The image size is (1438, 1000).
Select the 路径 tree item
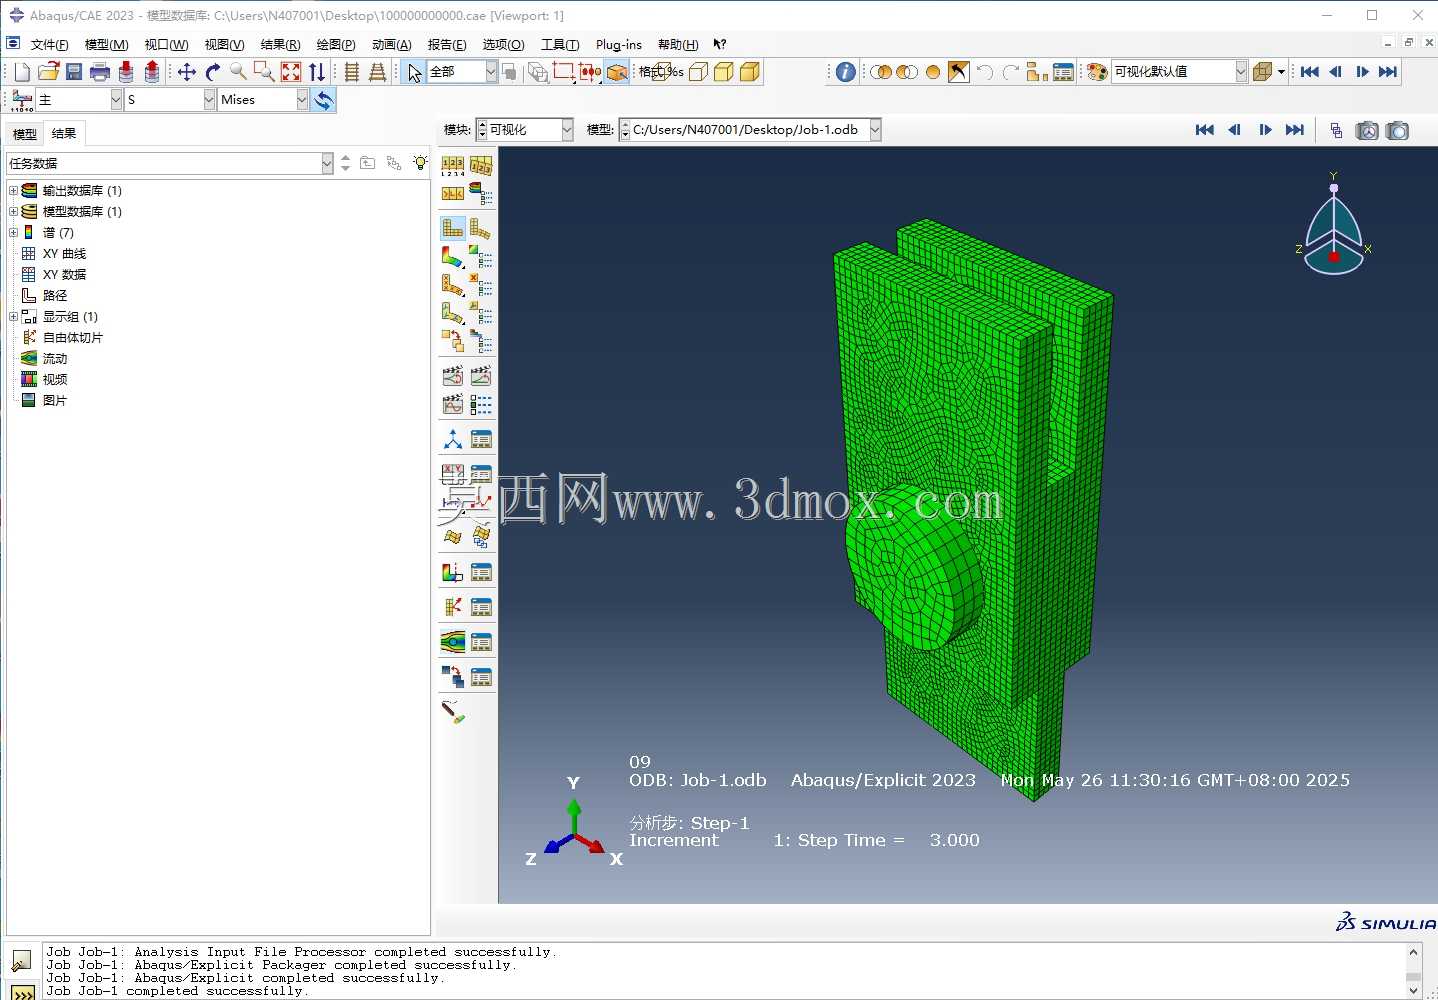tap(55, 295)
